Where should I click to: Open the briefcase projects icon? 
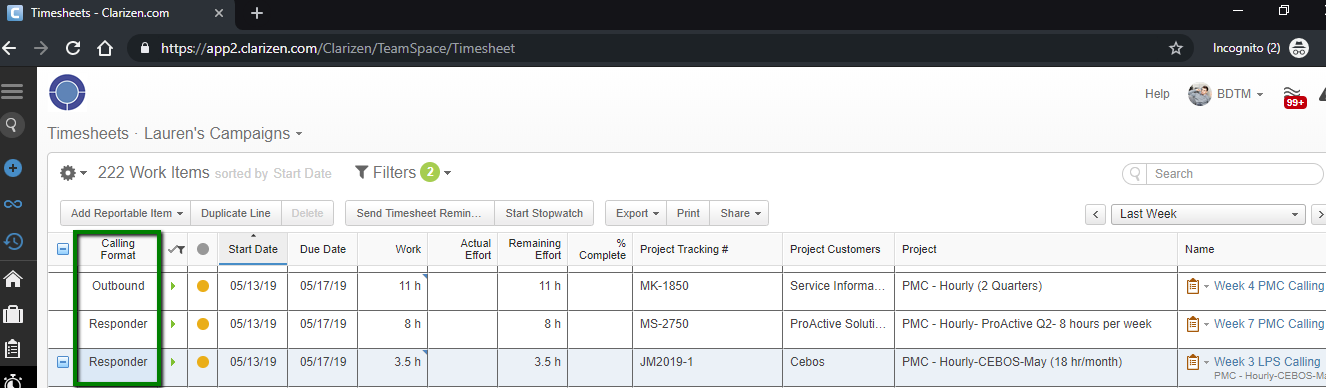click(13, 314)
